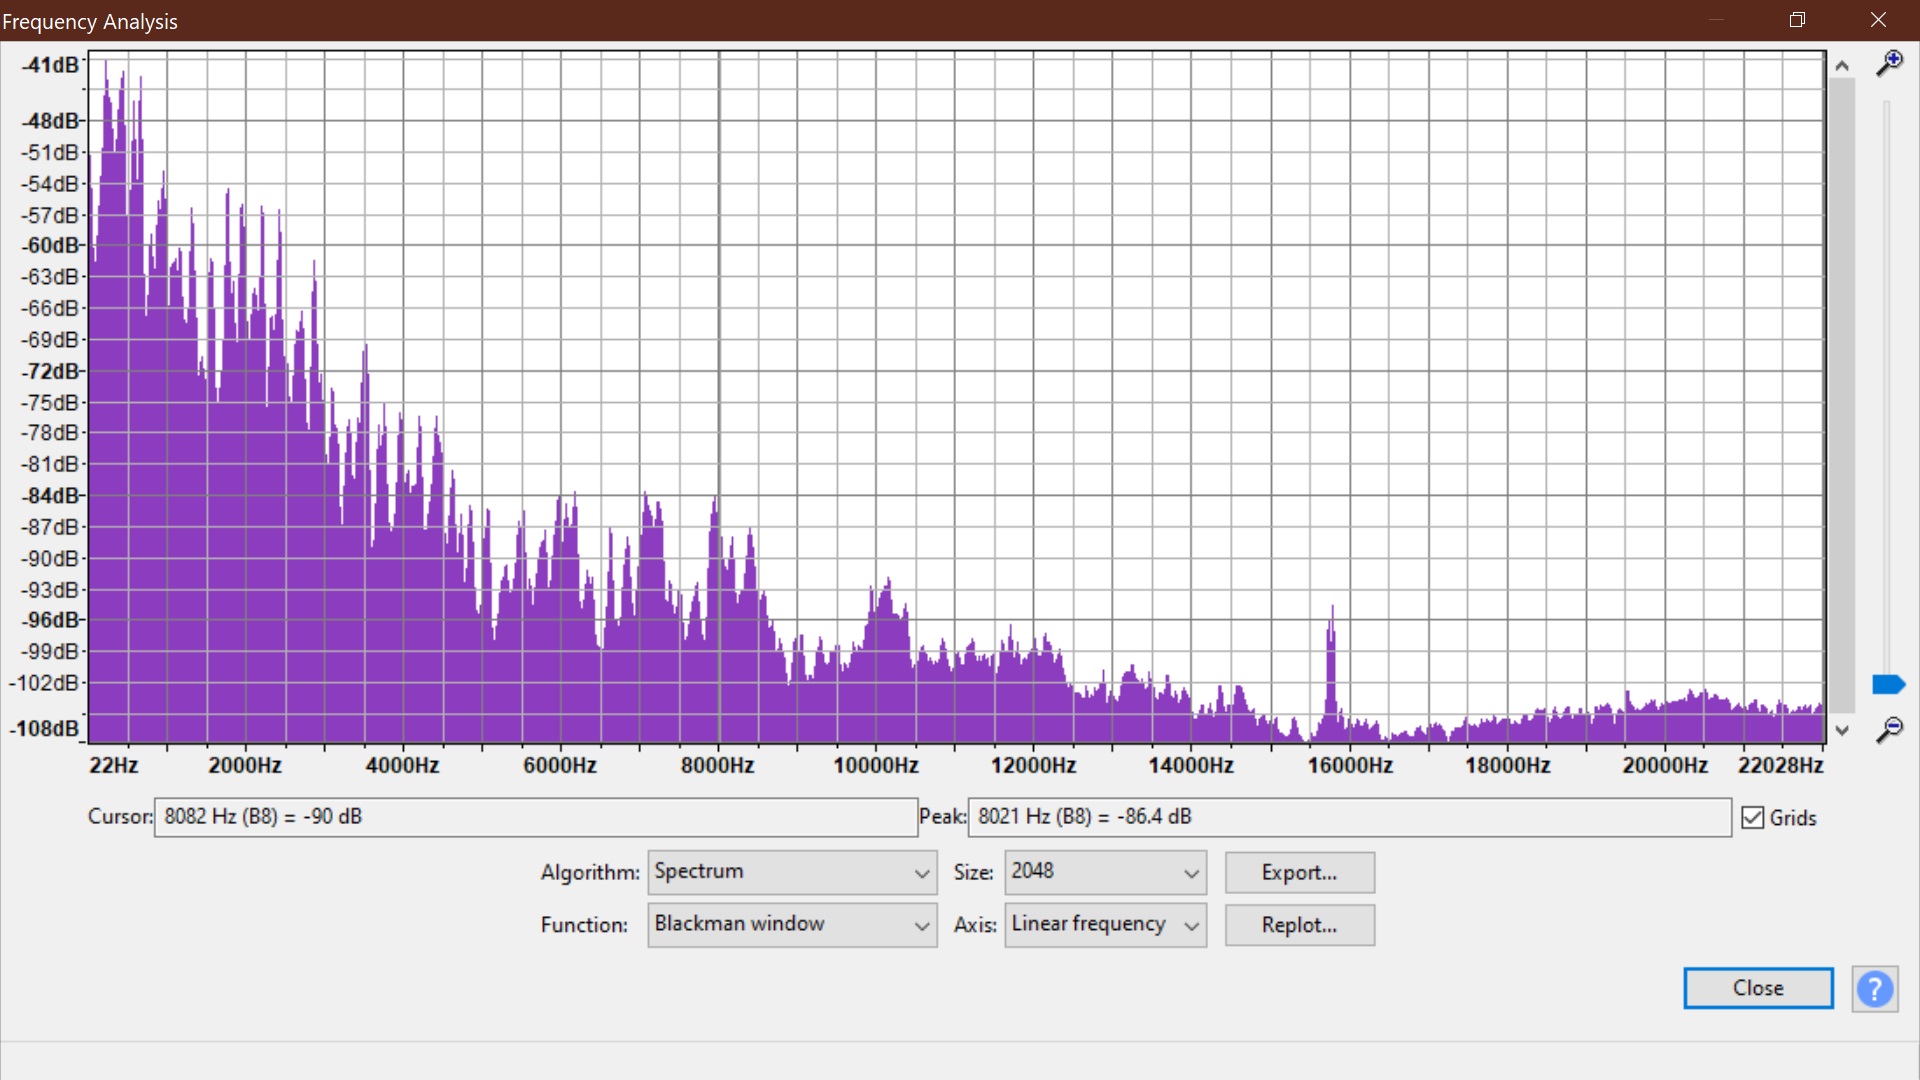Click the 22Hz axis label
The height and width of the screenshot is (1080, 1920).
coord(113,766)
